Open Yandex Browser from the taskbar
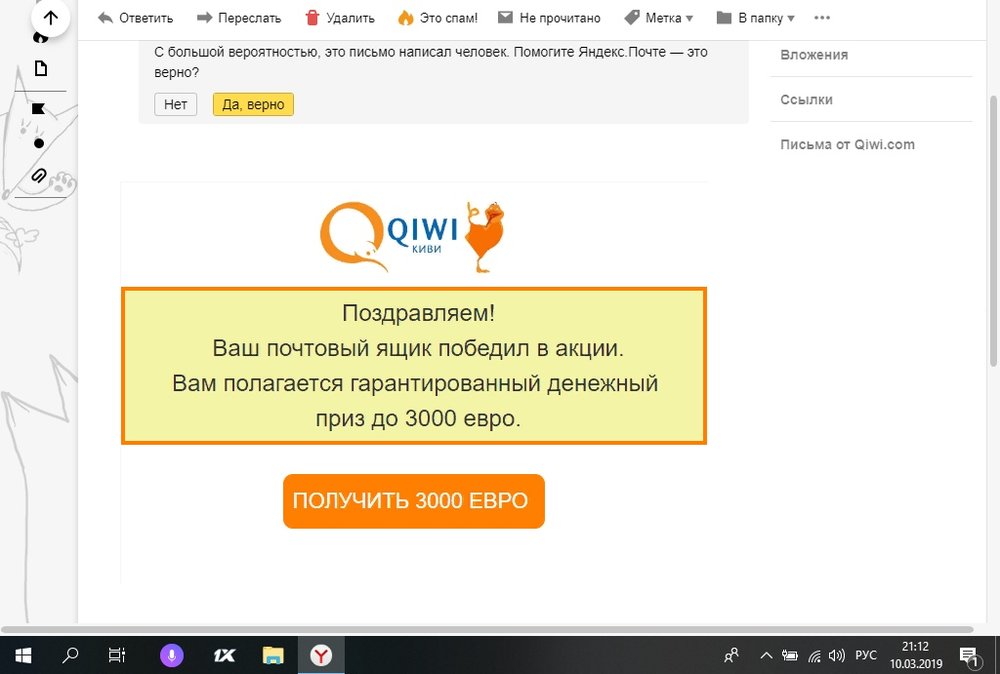The height and width of the screenshot is (674, 1000). click(321, 655)
